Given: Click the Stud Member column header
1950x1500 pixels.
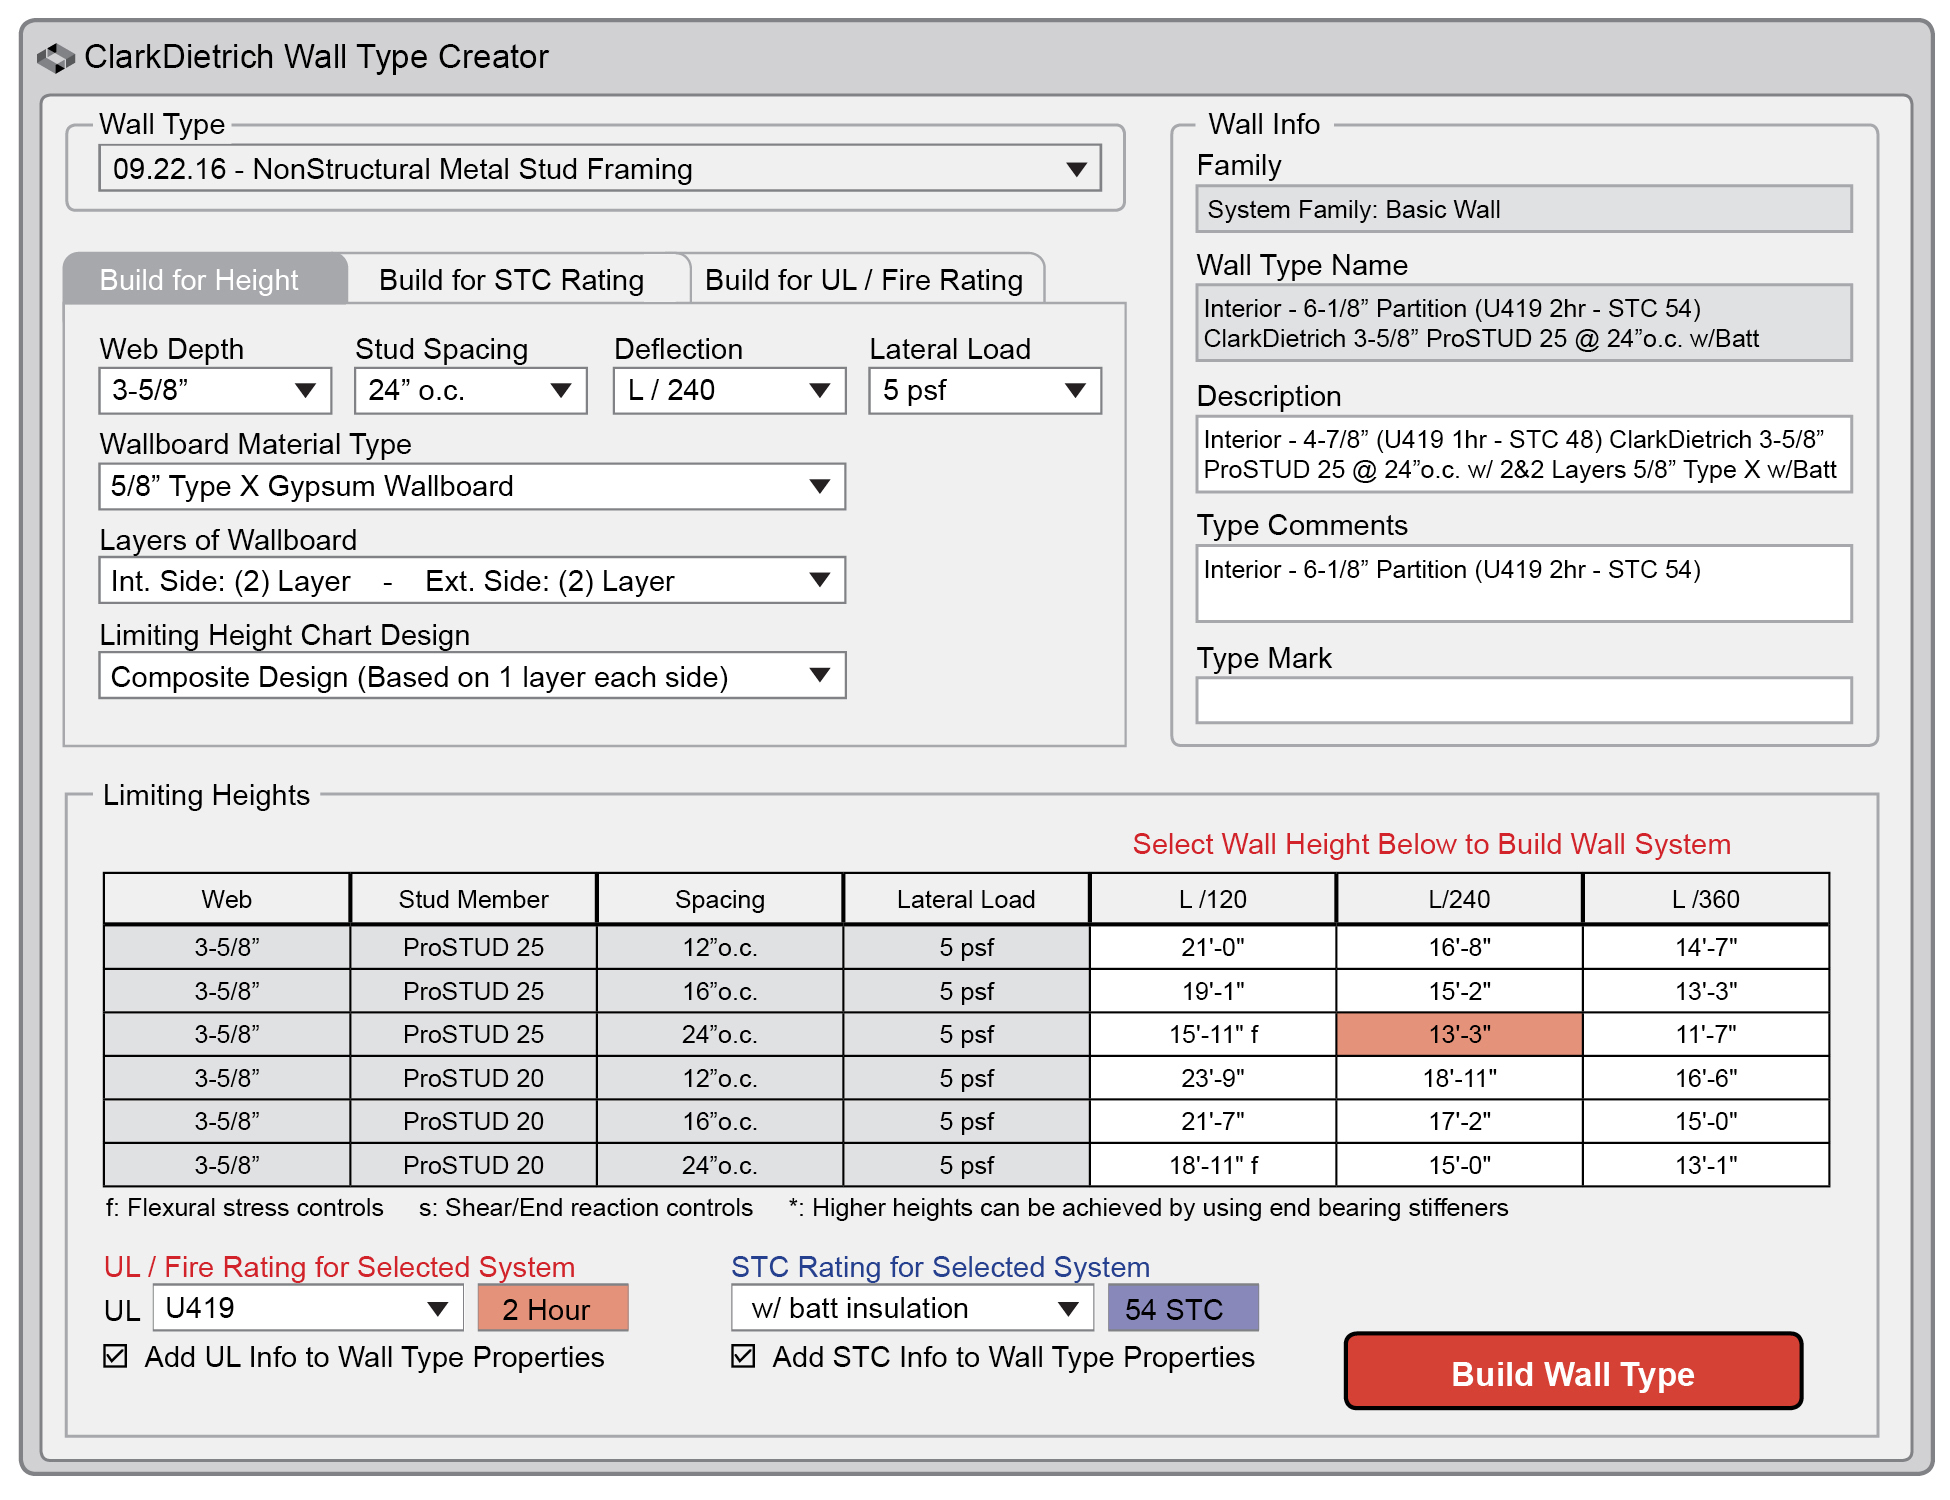Looking at the screenshot, I should click(473, 899).
